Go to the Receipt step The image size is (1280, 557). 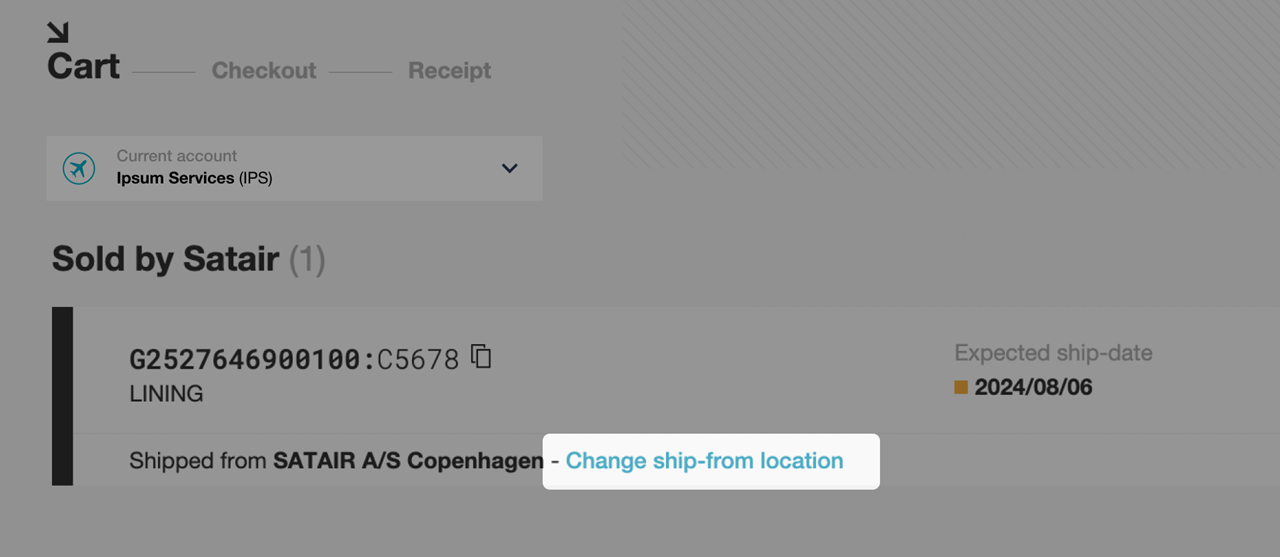pyautogui.click(x=450, y=71)
